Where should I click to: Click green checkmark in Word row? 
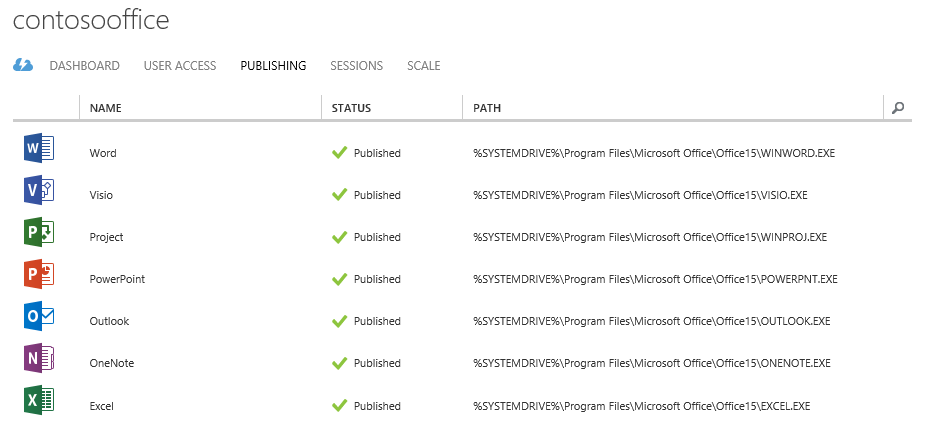click(339, 153)
